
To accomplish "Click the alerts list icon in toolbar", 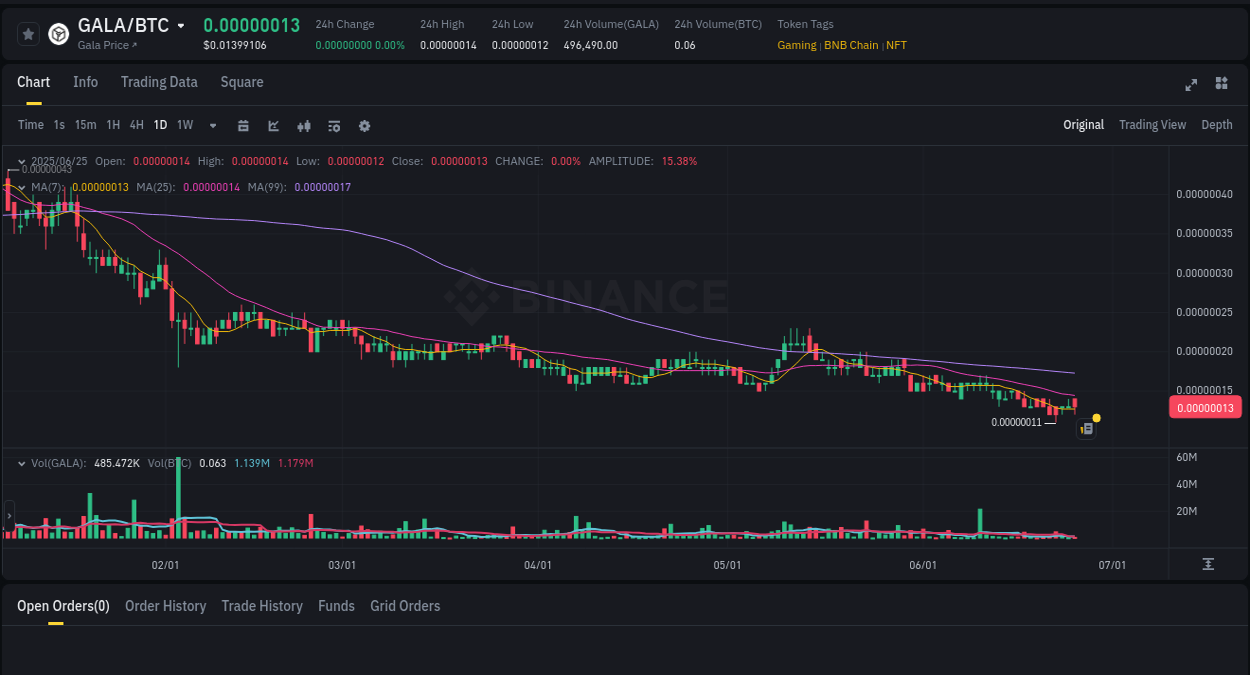I will [333, 126].
